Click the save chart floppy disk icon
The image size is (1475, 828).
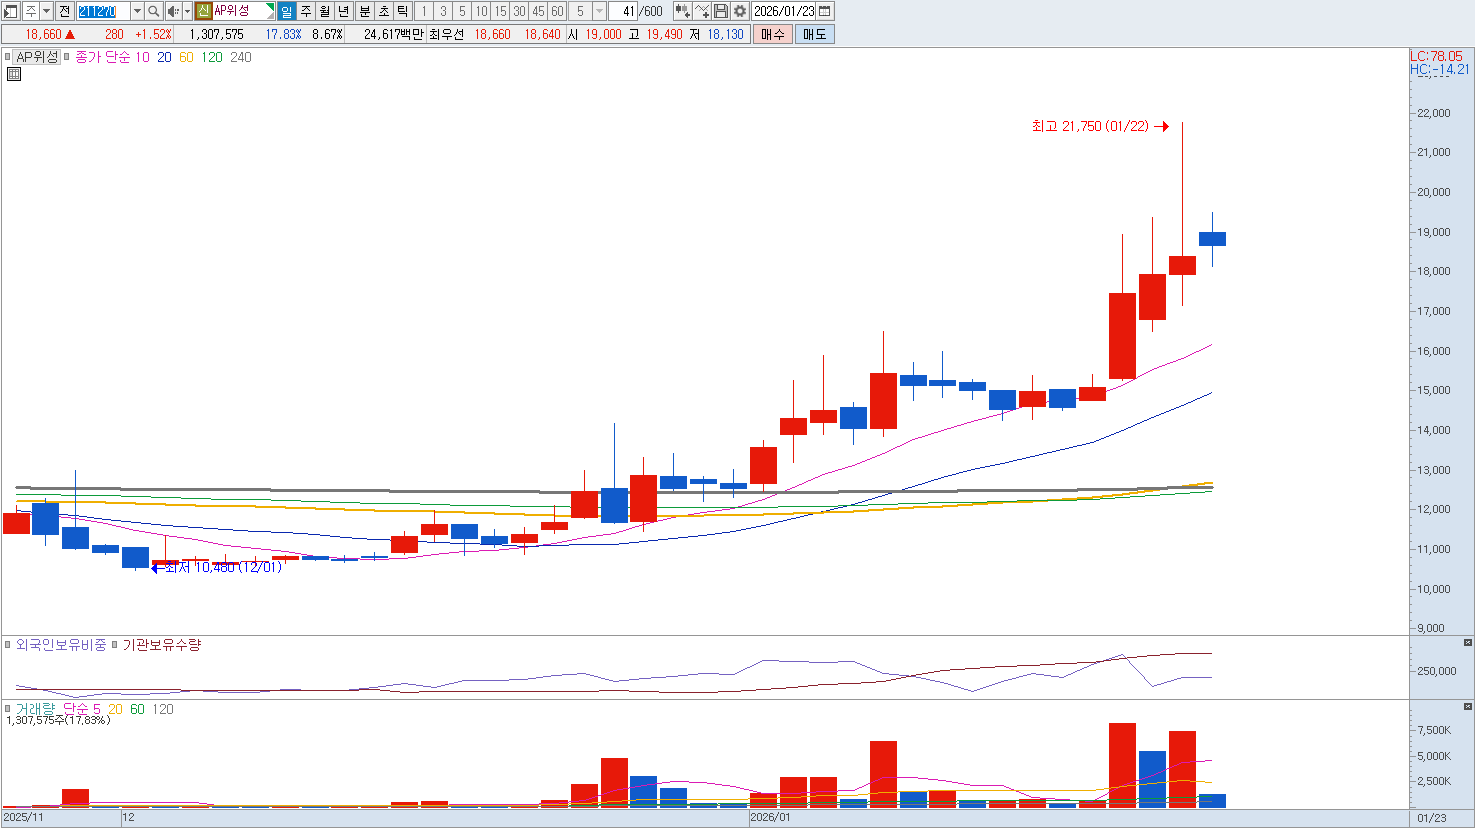721,11
